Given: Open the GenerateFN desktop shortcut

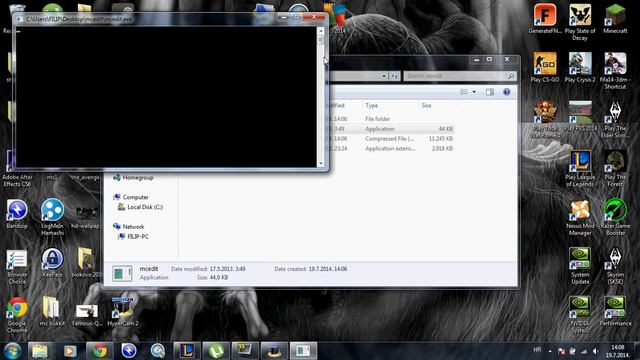Looking at the screenshot, I should click(545, 19).
